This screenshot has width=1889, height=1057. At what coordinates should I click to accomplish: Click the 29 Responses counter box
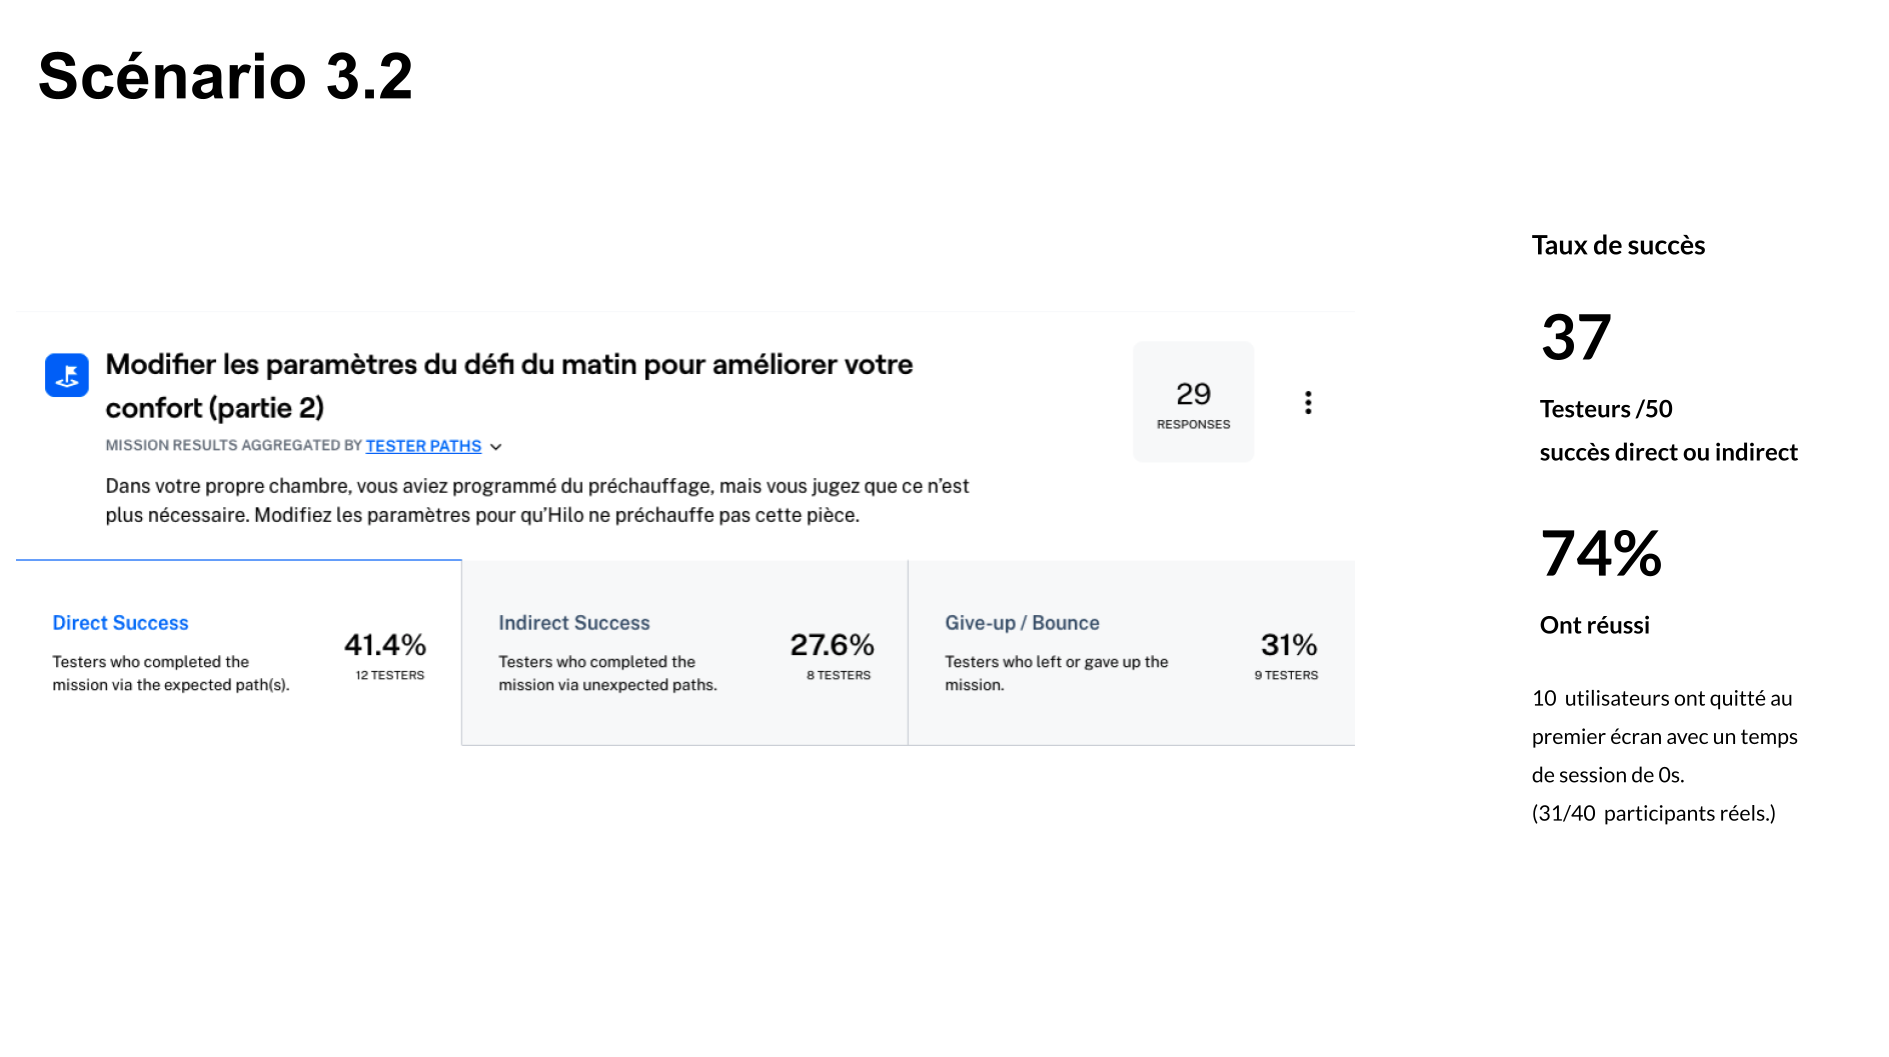(1193, 402)
